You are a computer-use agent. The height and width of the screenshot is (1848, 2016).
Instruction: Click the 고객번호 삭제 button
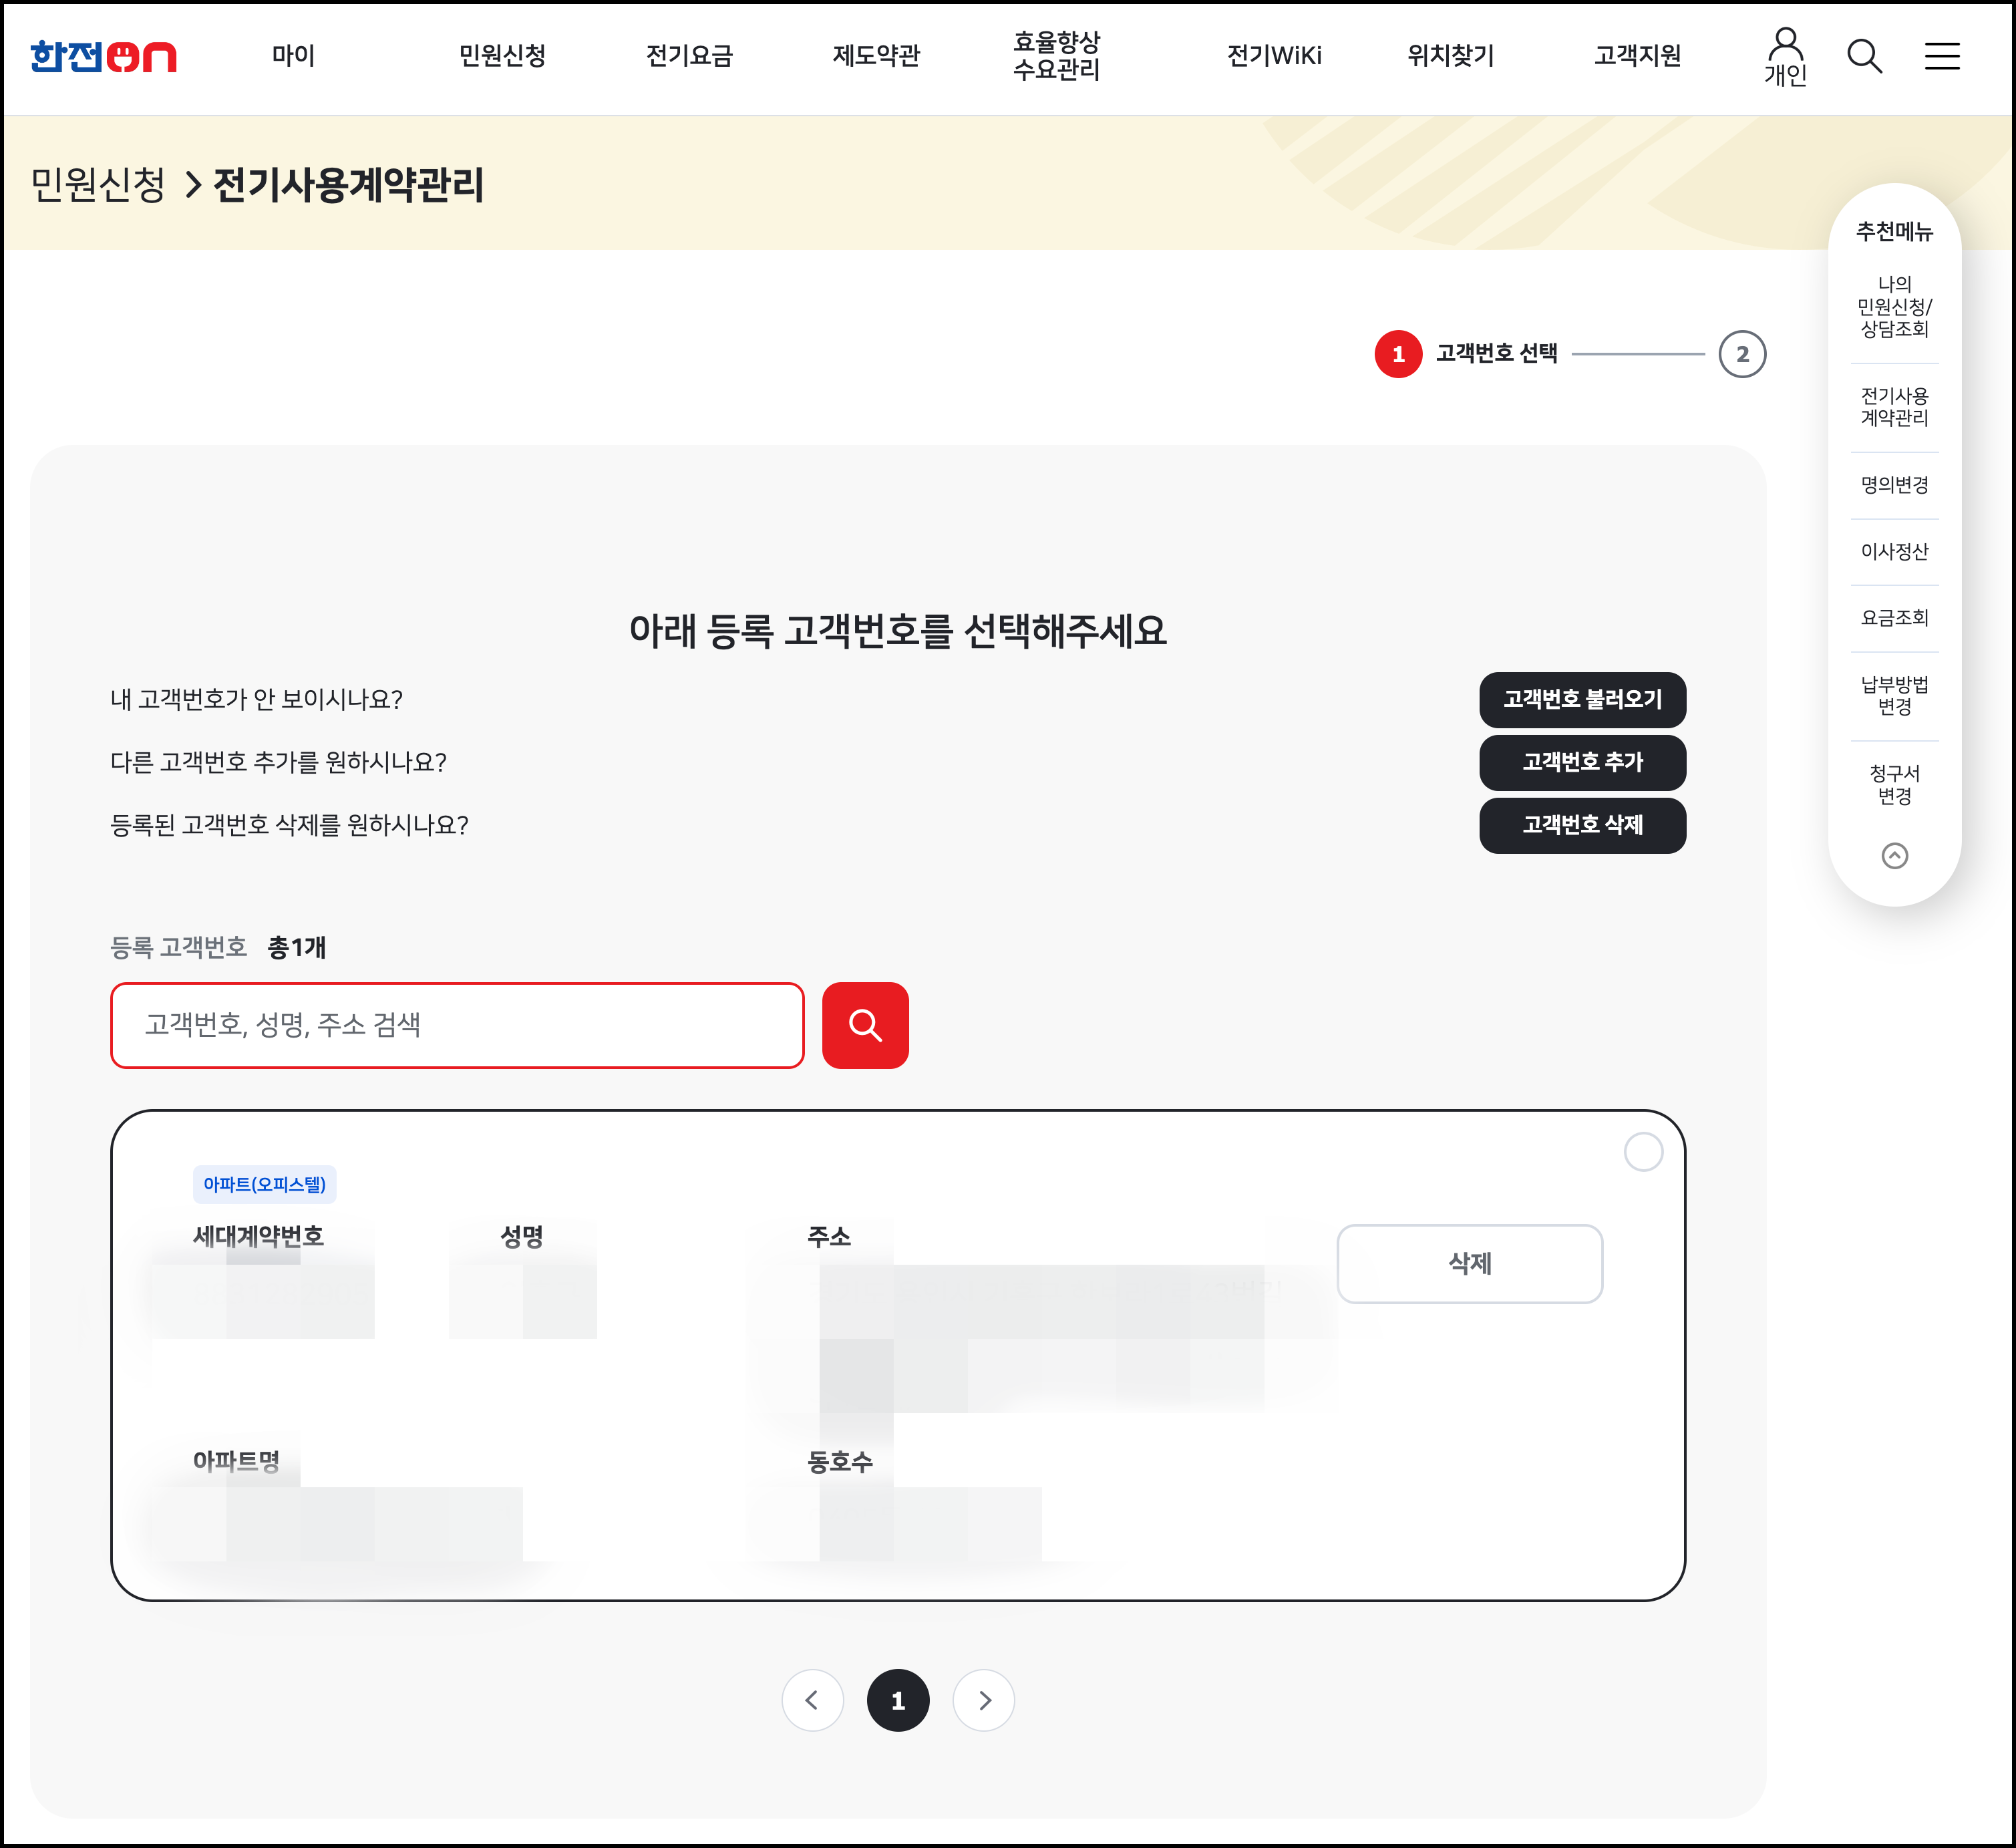click(x=1582, y=825)
